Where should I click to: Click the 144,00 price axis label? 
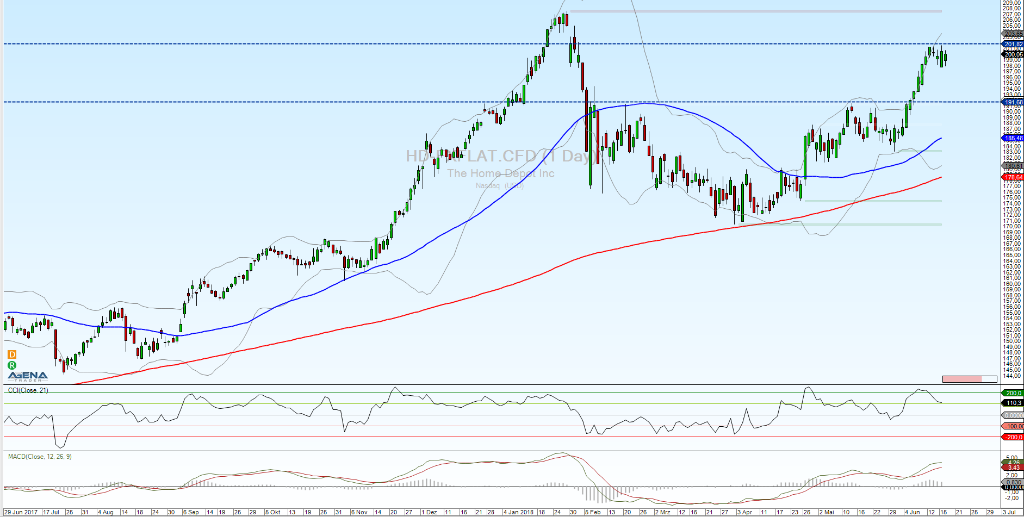(1013, 376)
